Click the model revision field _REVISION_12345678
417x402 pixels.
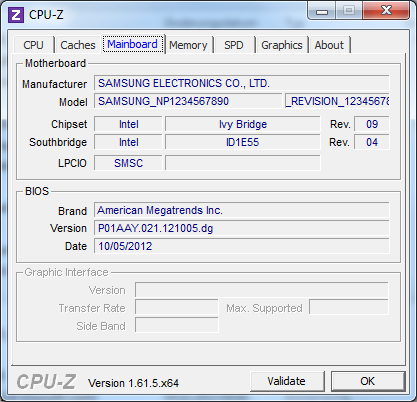point(337,101)
